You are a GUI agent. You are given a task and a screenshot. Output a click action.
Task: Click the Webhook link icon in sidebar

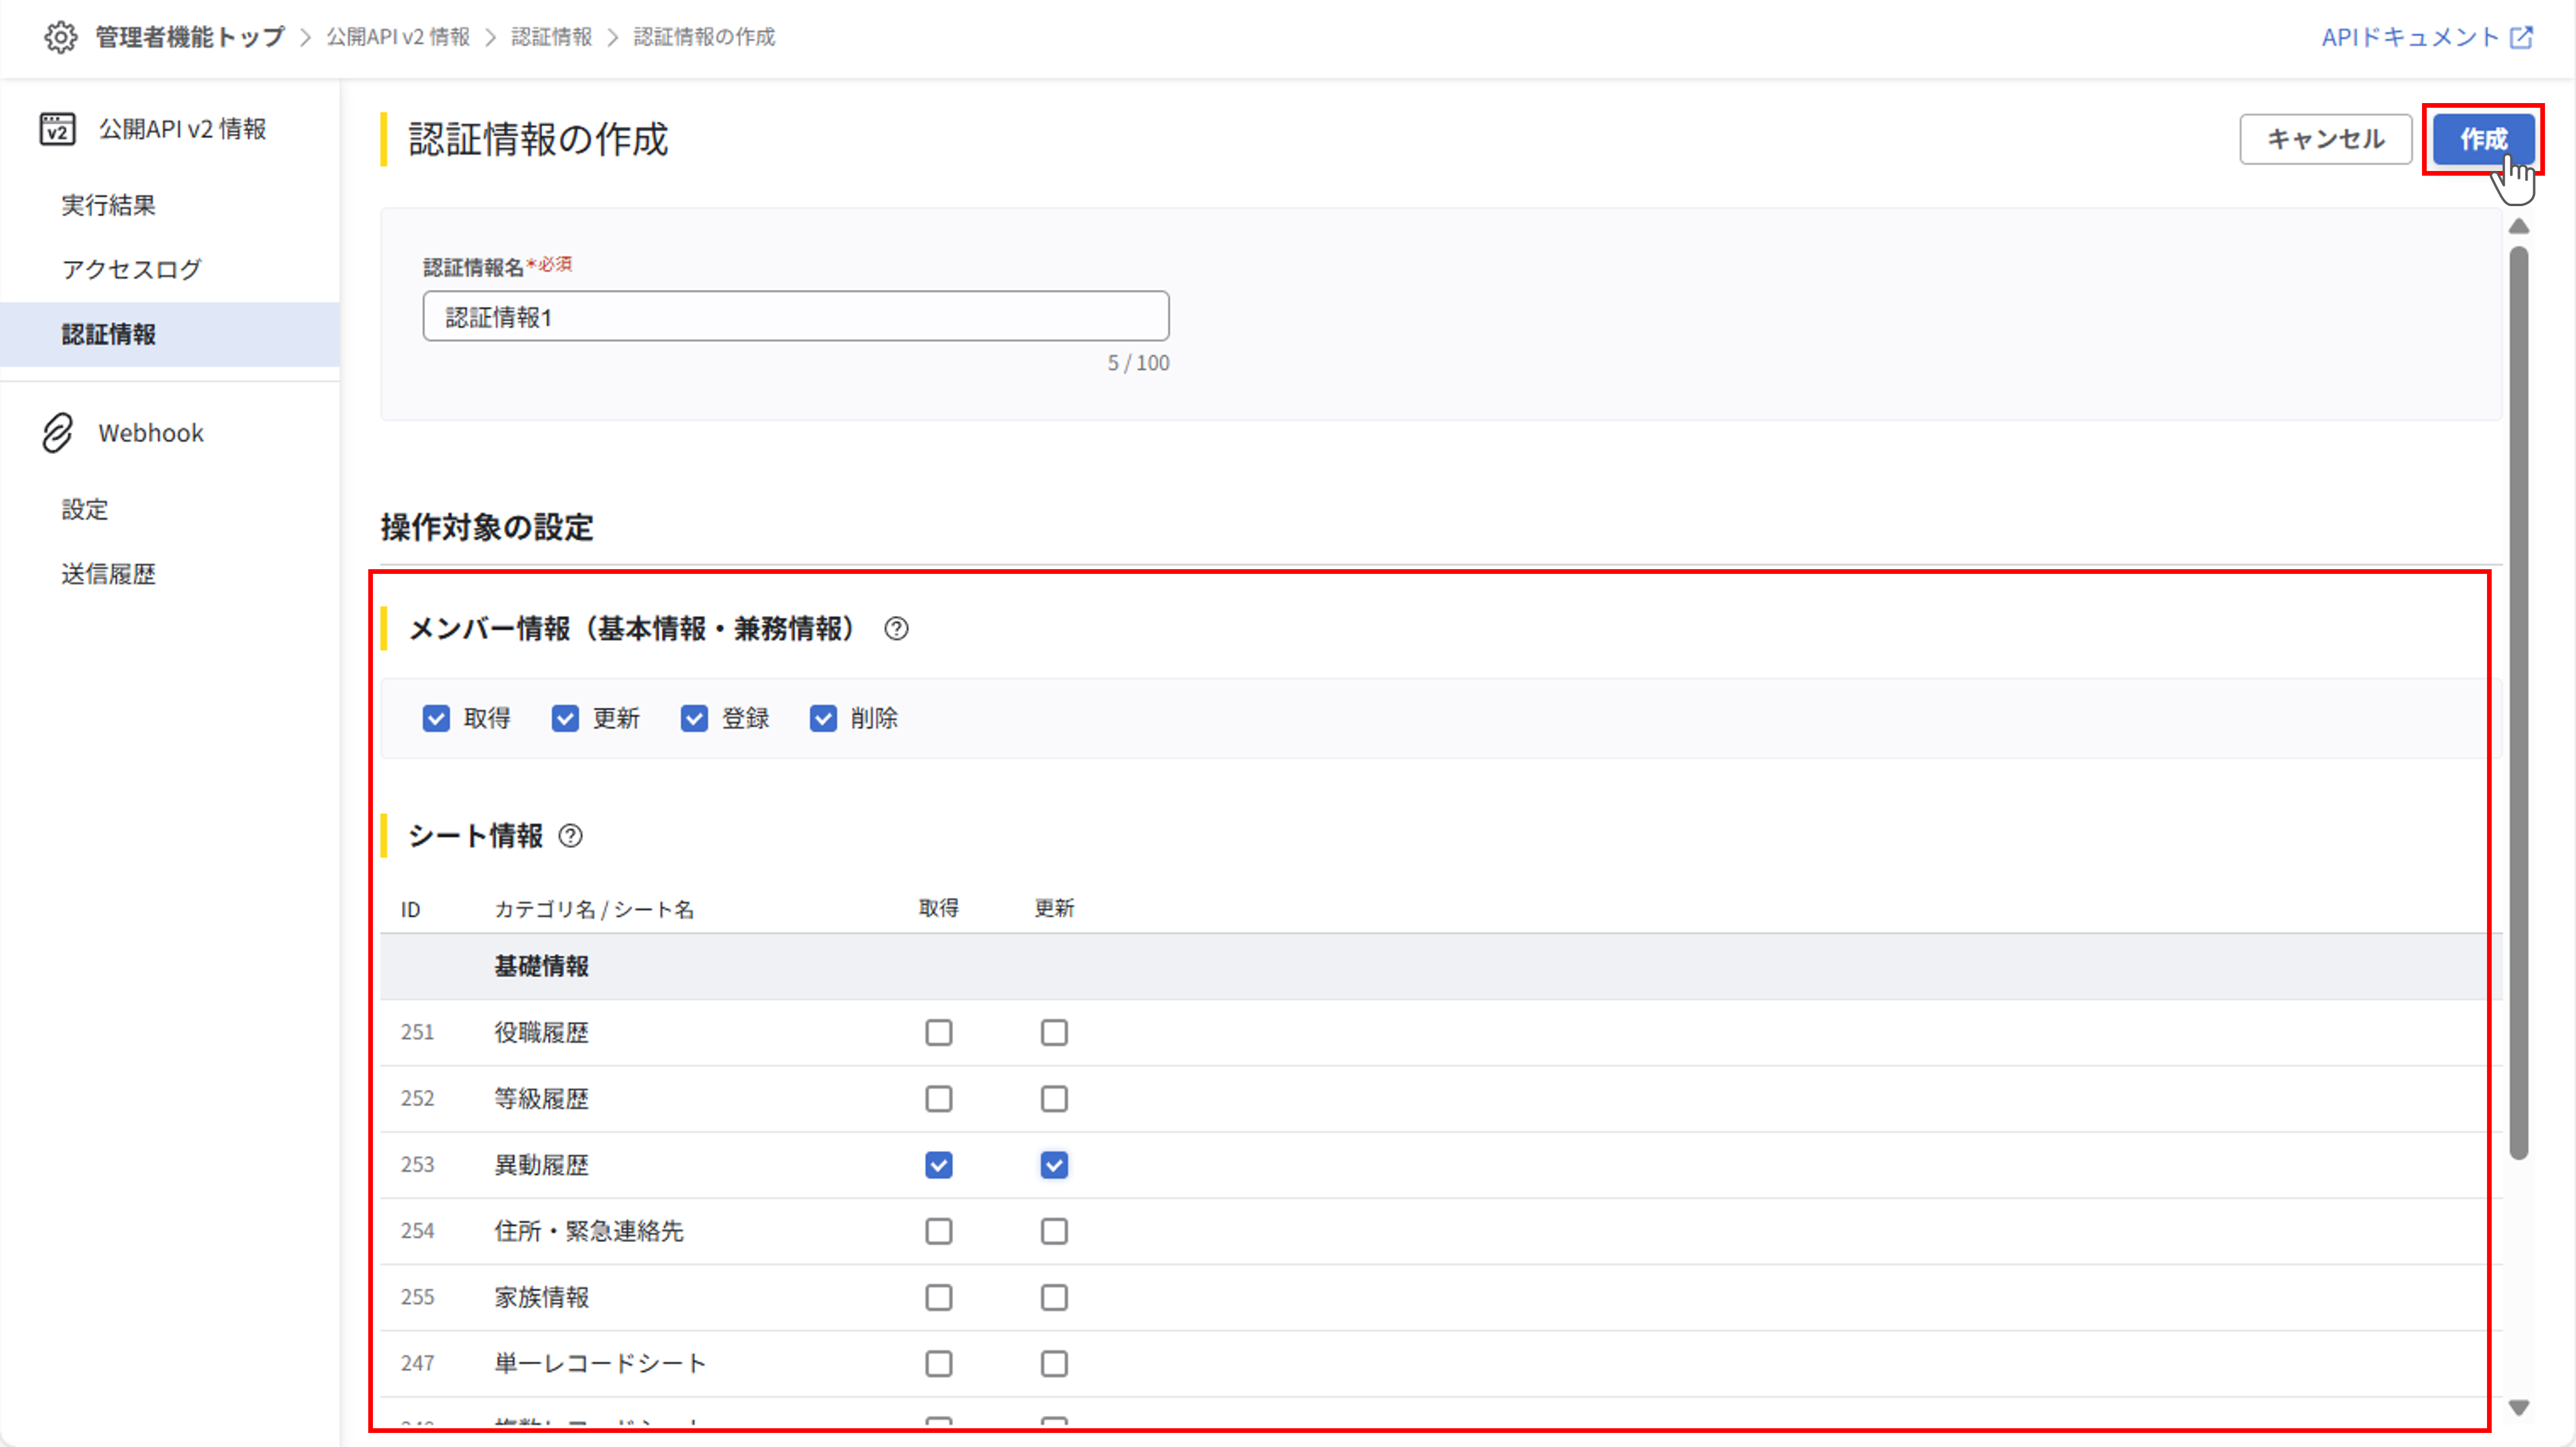click(57, 433)
